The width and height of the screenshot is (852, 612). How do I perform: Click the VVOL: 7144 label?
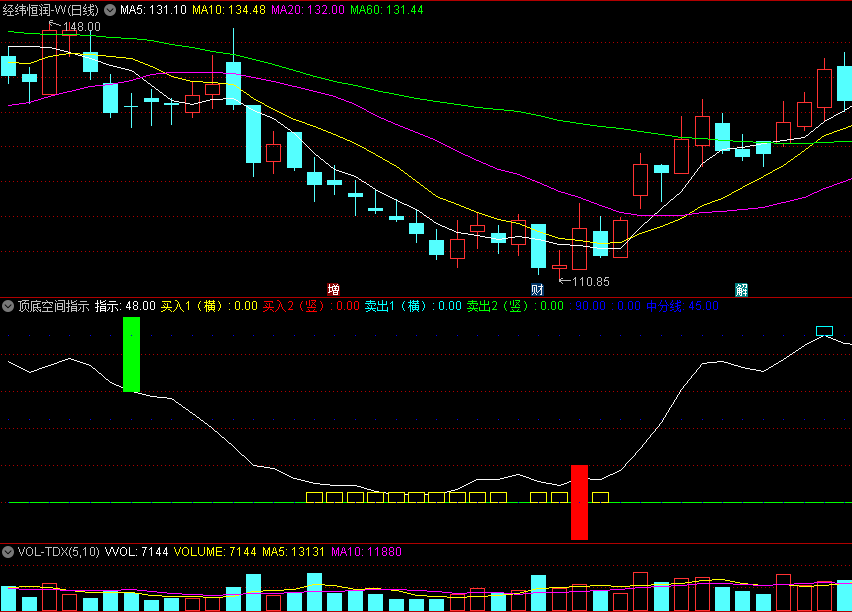136,552
